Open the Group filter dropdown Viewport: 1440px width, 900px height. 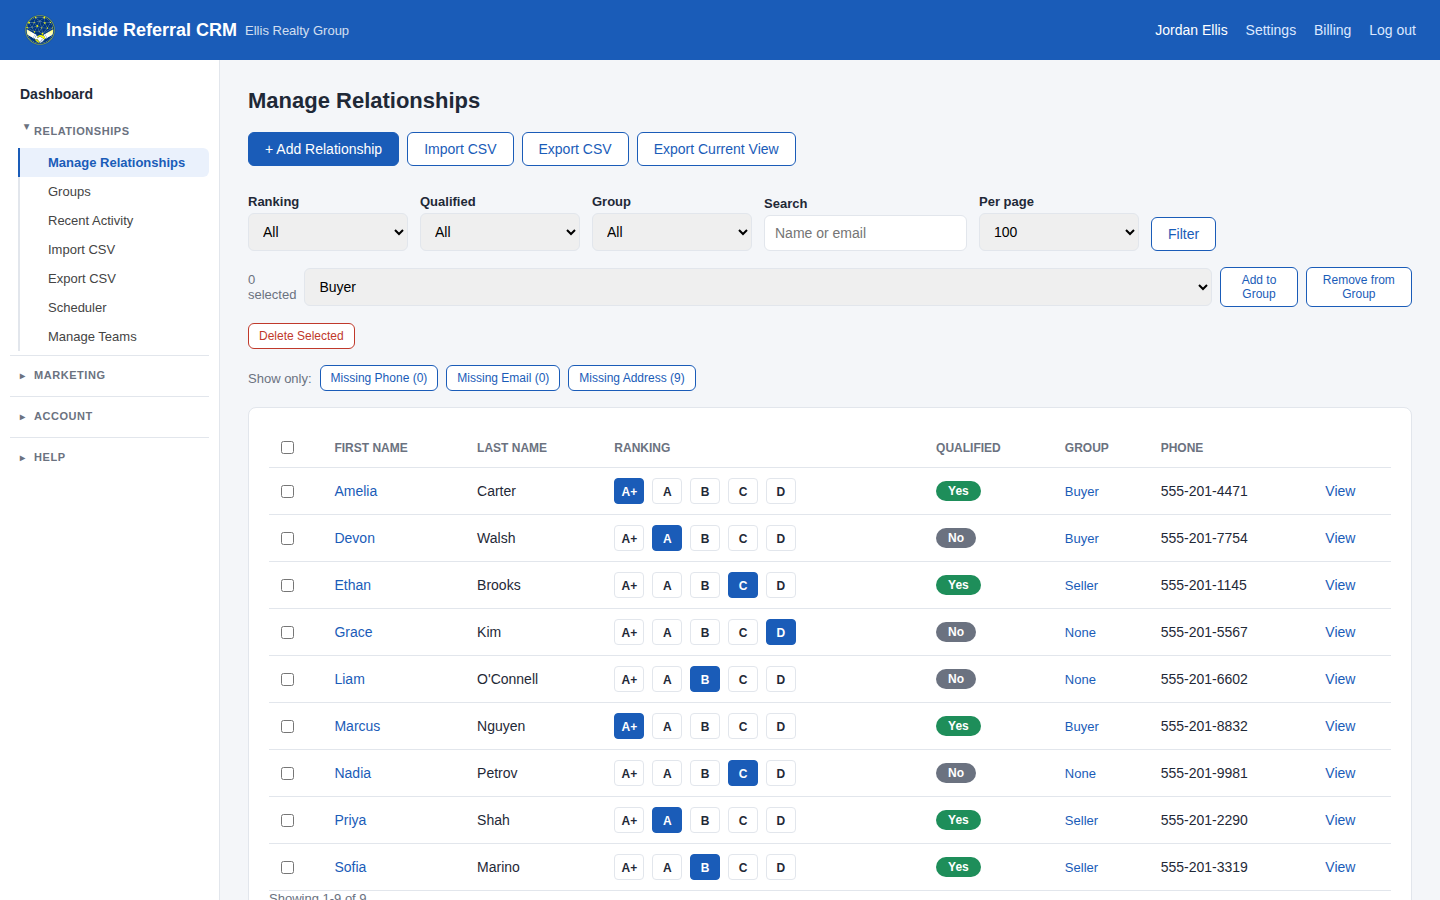(672, 232)
